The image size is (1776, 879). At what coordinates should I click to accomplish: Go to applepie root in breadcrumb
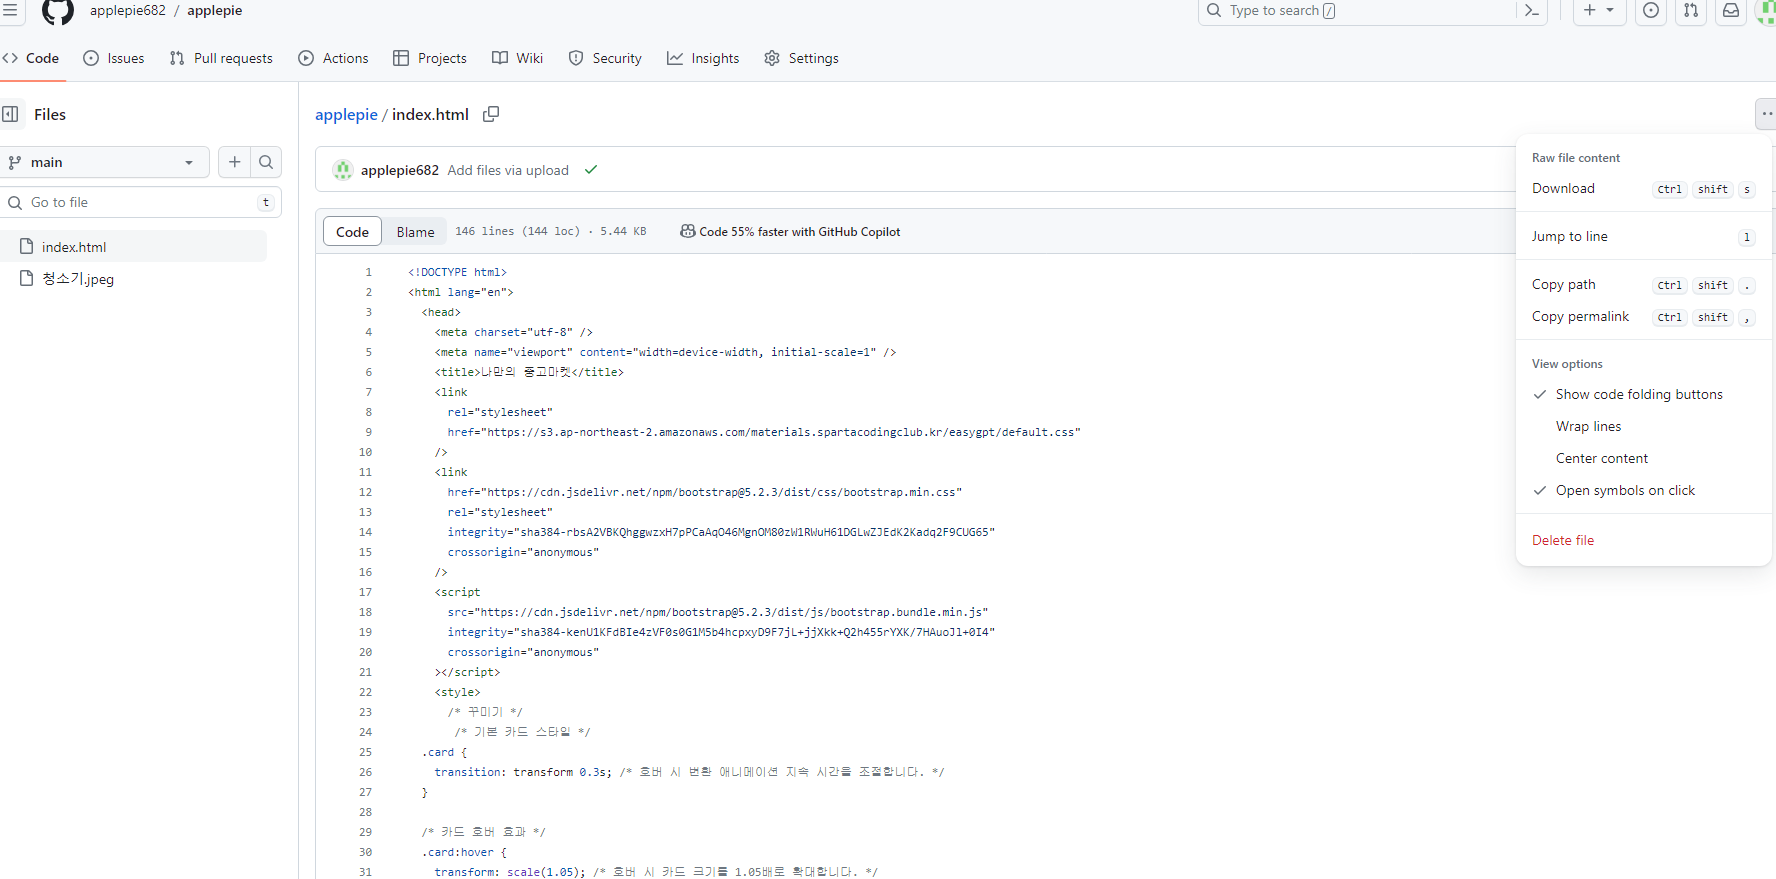pos(346,114)
